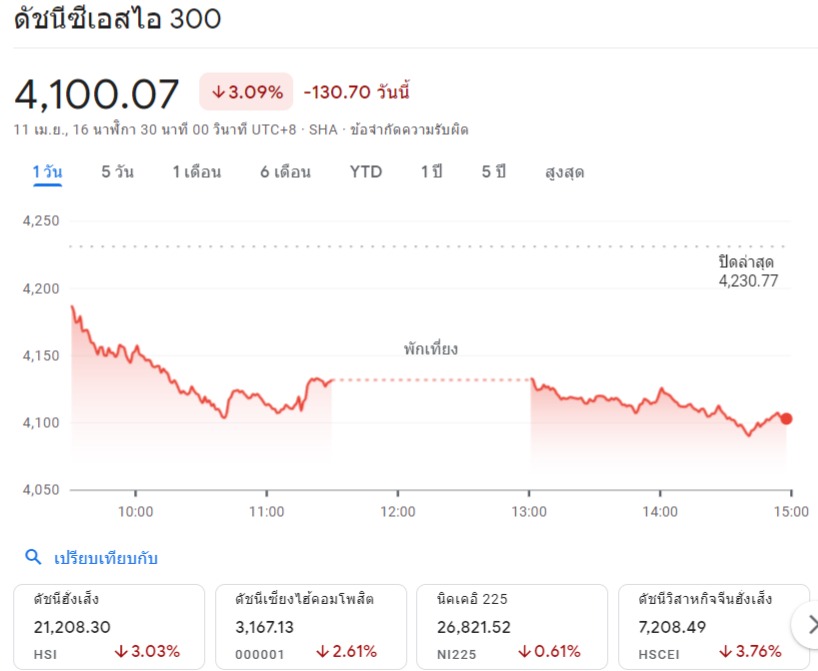The width and height of the screenshot is (818, 671).
Task: Click the red down arrow percentage badge
Action: pyautogui.click(x=246, y=92)
